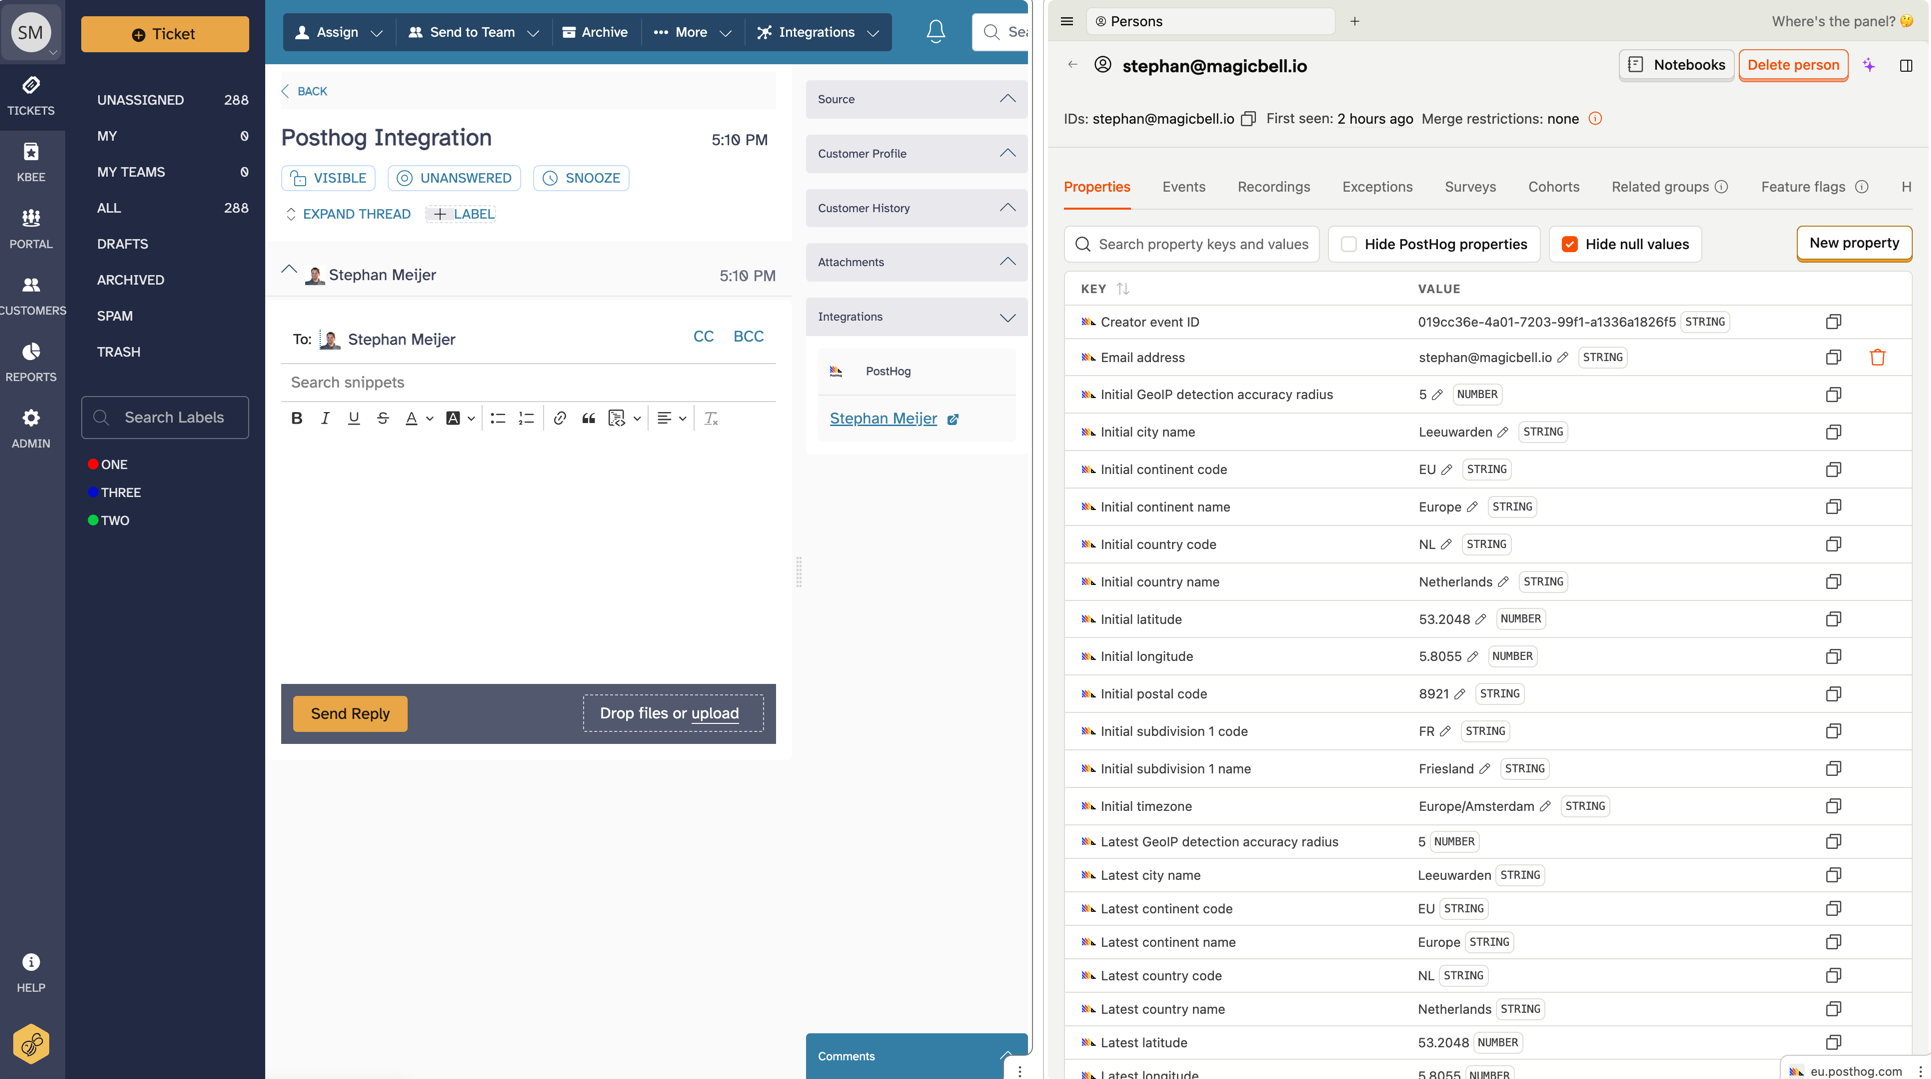This screenshot has height=1079, width=1931.
Task: Apply a numbered list in the reply editor
Action: point(526,418)
